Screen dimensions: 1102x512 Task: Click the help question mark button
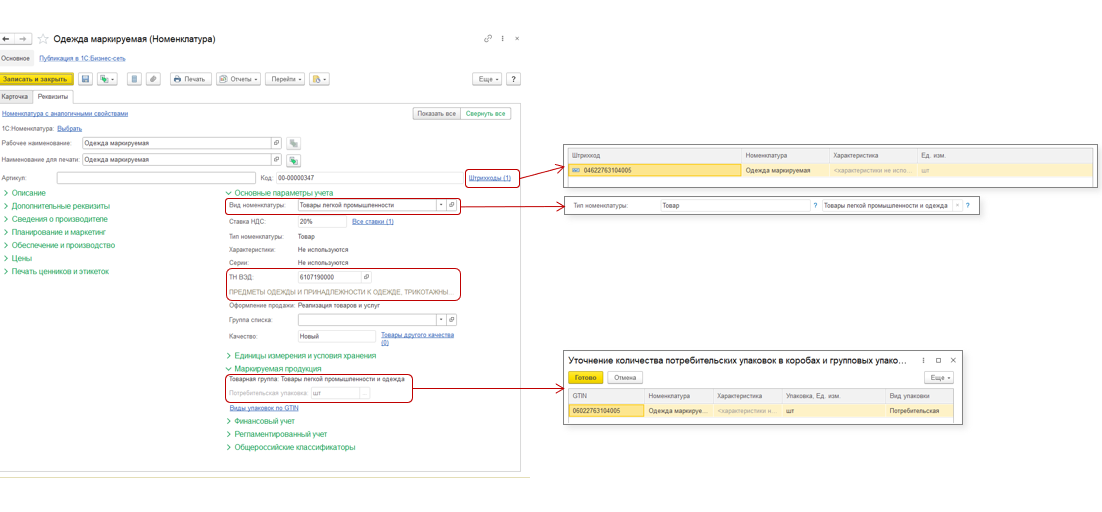(x=513, y=79)
